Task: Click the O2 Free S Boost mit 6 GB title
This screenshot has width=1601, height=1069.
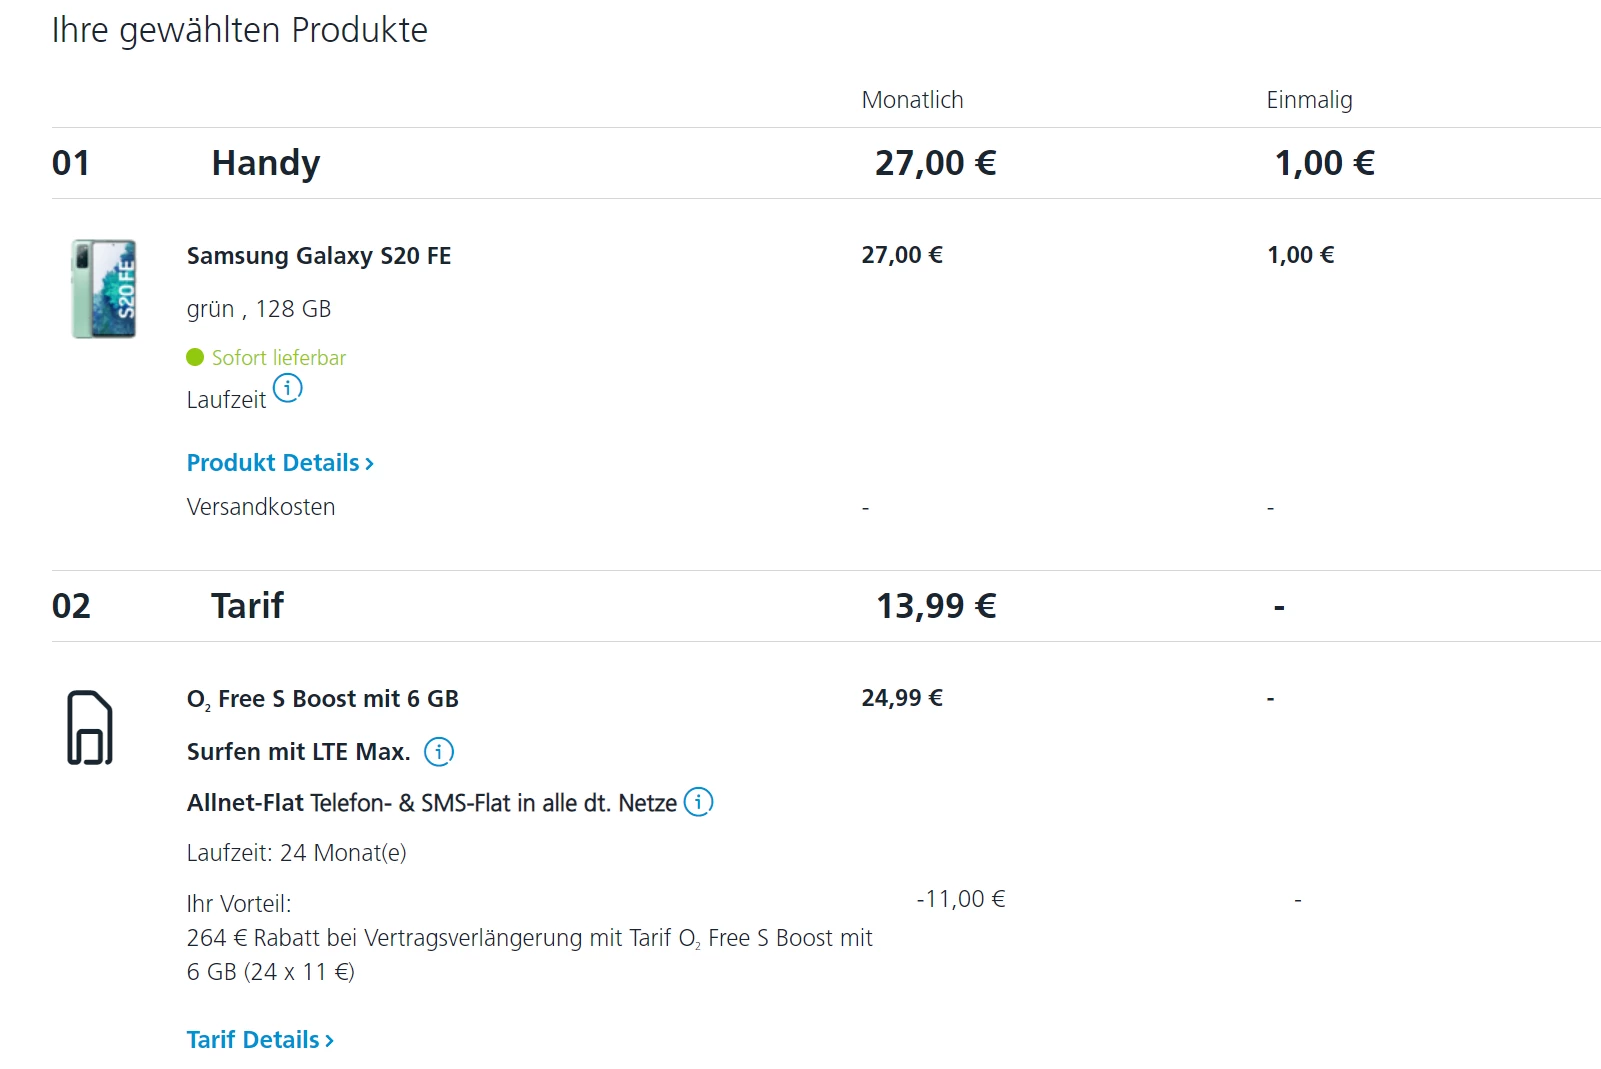Action: click(322, 699)
